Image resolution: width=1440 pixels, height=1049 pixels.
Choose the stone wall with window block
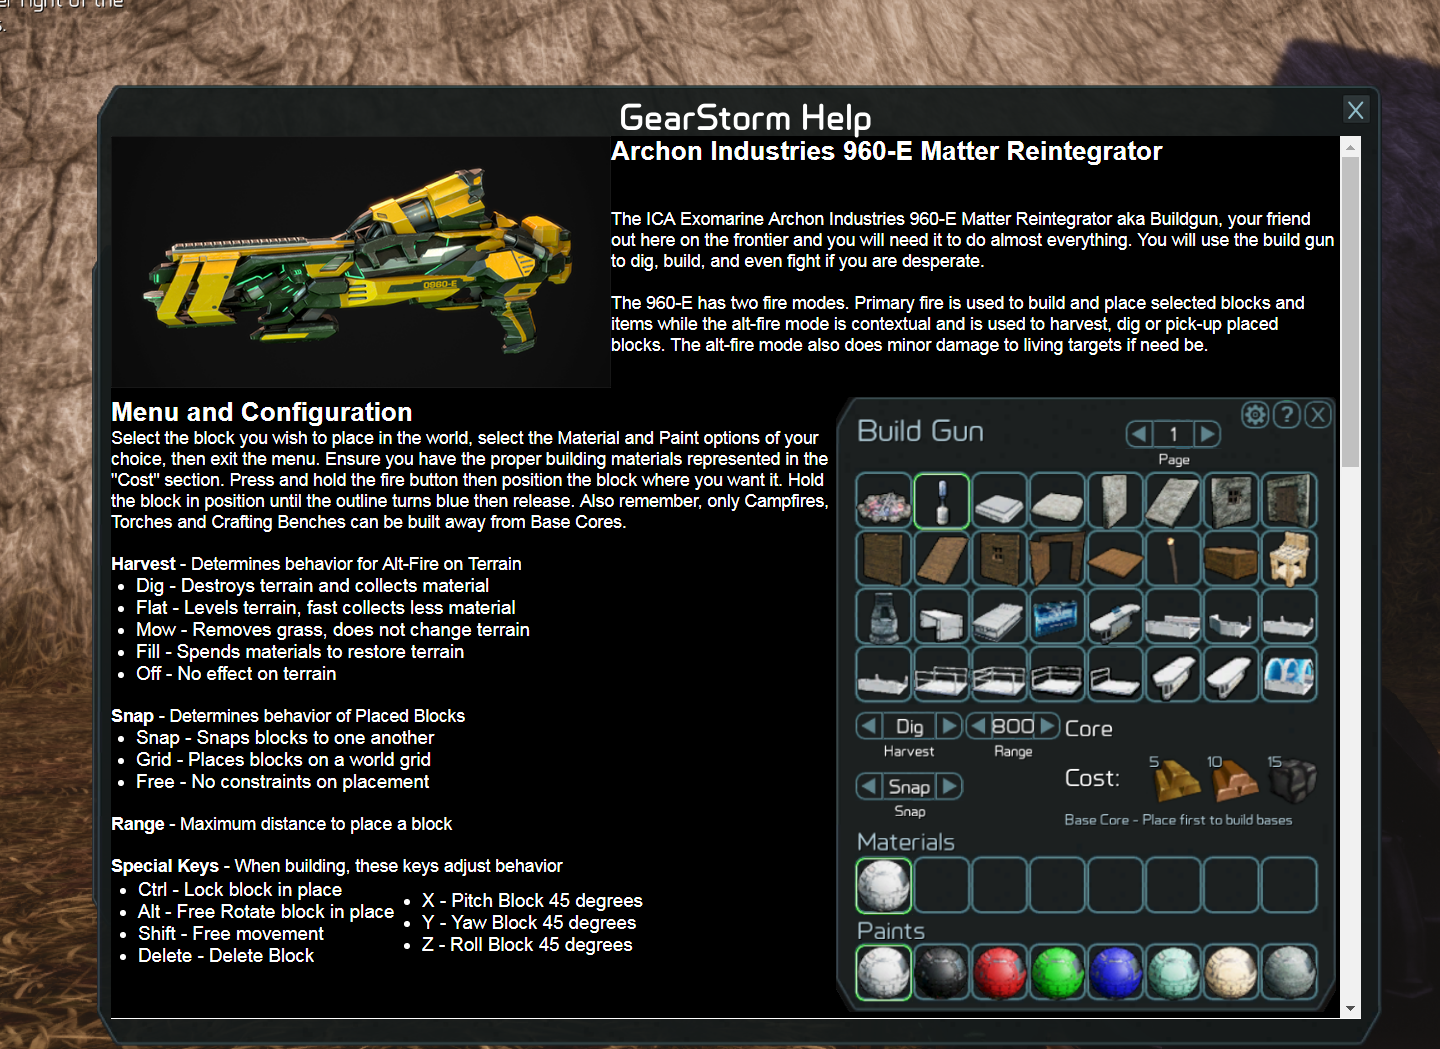pos(1232,500)
